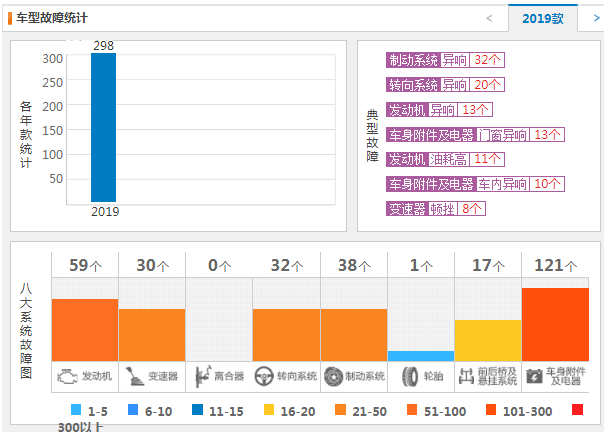The image size is (604, 432).
Task: Click the 300 y-axis tick label
Action: [52, 59]
